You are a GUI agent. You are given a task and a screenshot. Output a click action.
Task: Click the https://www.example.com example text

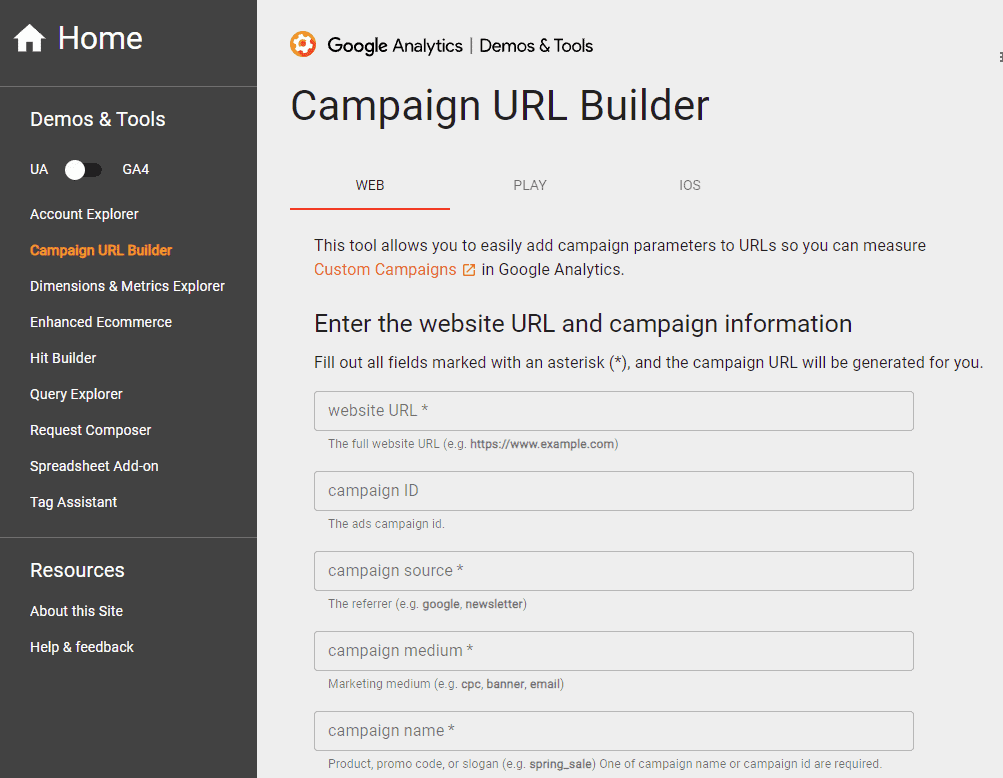click(542, 444)
